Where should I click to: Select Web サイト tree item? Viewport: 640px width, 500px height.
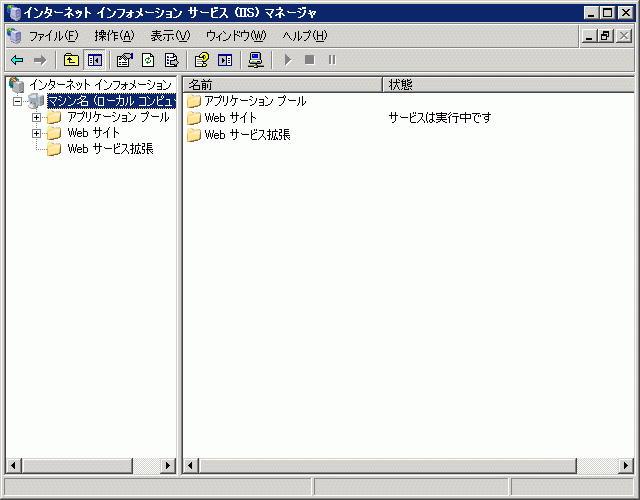(93, 133)
